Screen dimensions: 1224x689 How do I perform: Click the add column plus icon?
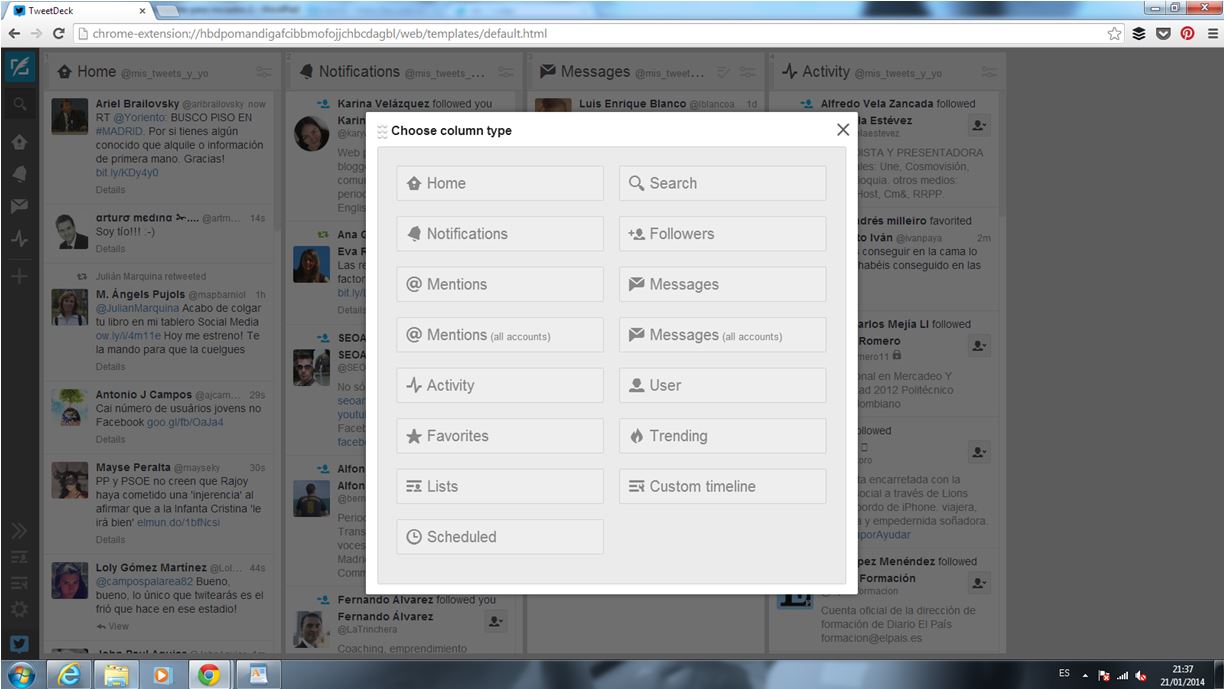click(x=19, y=276)
